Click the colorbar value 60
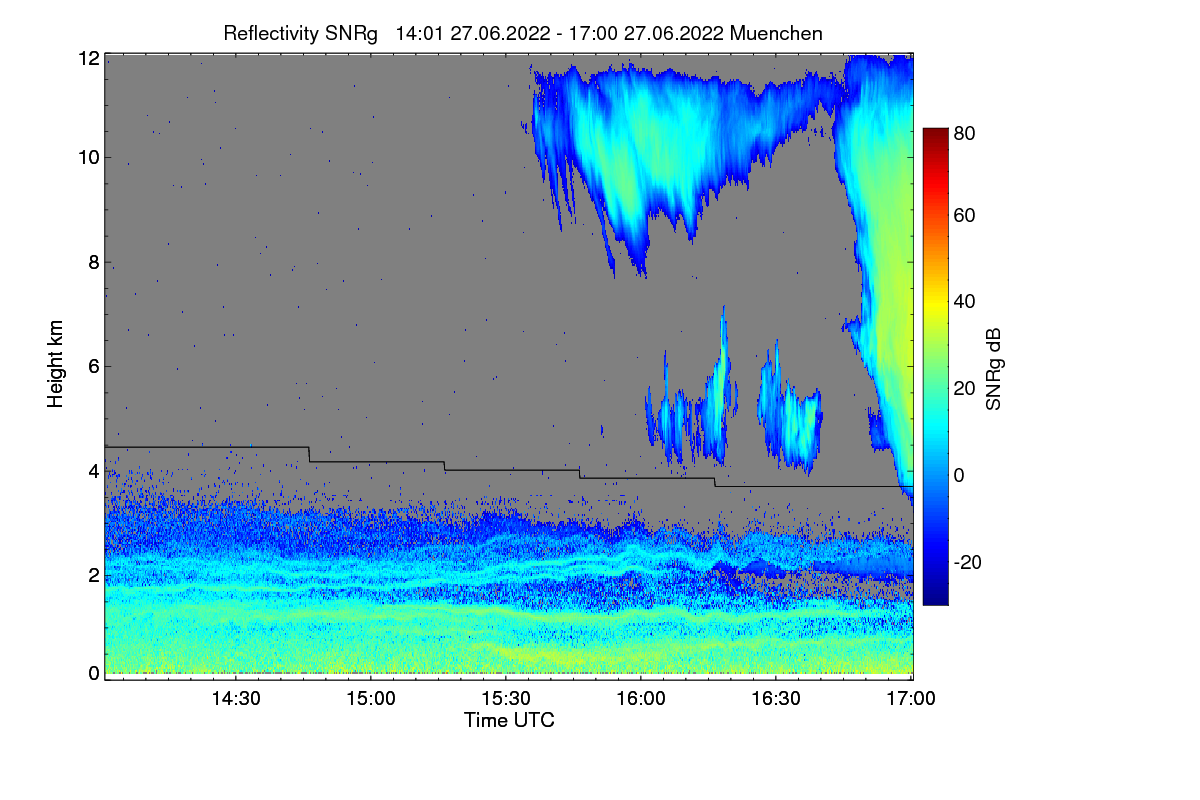 965,215
